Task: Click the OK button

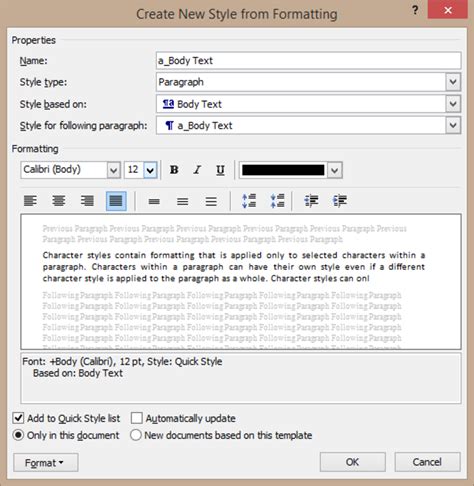Action: 353,462
